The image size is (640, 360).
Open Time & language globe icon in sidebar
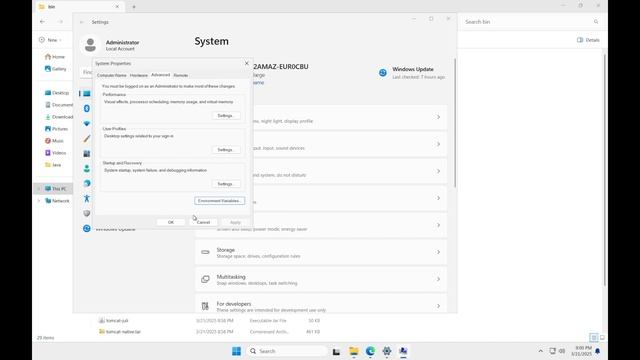(x=87, y=183)
